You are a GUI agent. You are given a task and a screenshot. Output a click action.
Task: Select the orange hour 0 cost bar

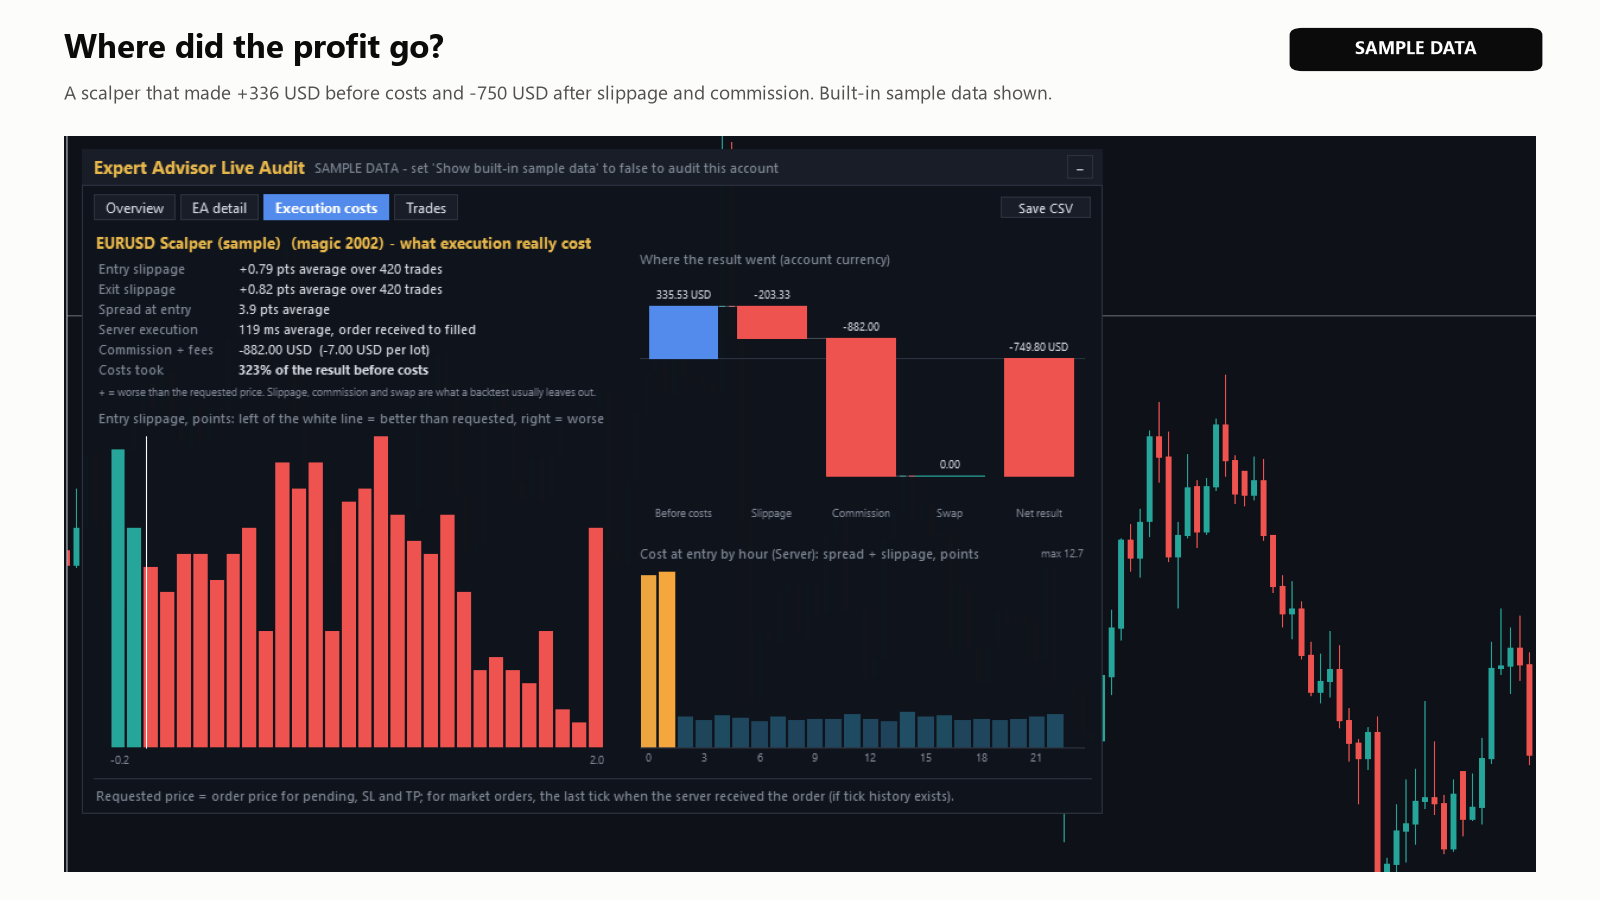point(649,661)
